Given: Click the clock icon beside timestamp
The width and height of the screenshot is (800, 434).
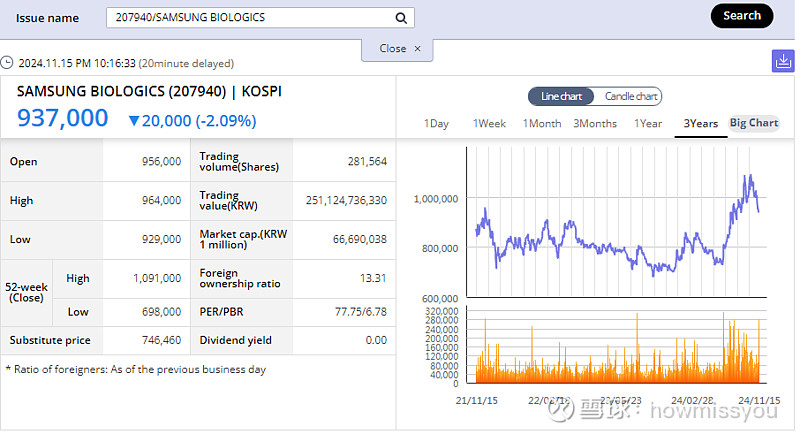Looking at the screenshot, I should (x=7, y=63).
